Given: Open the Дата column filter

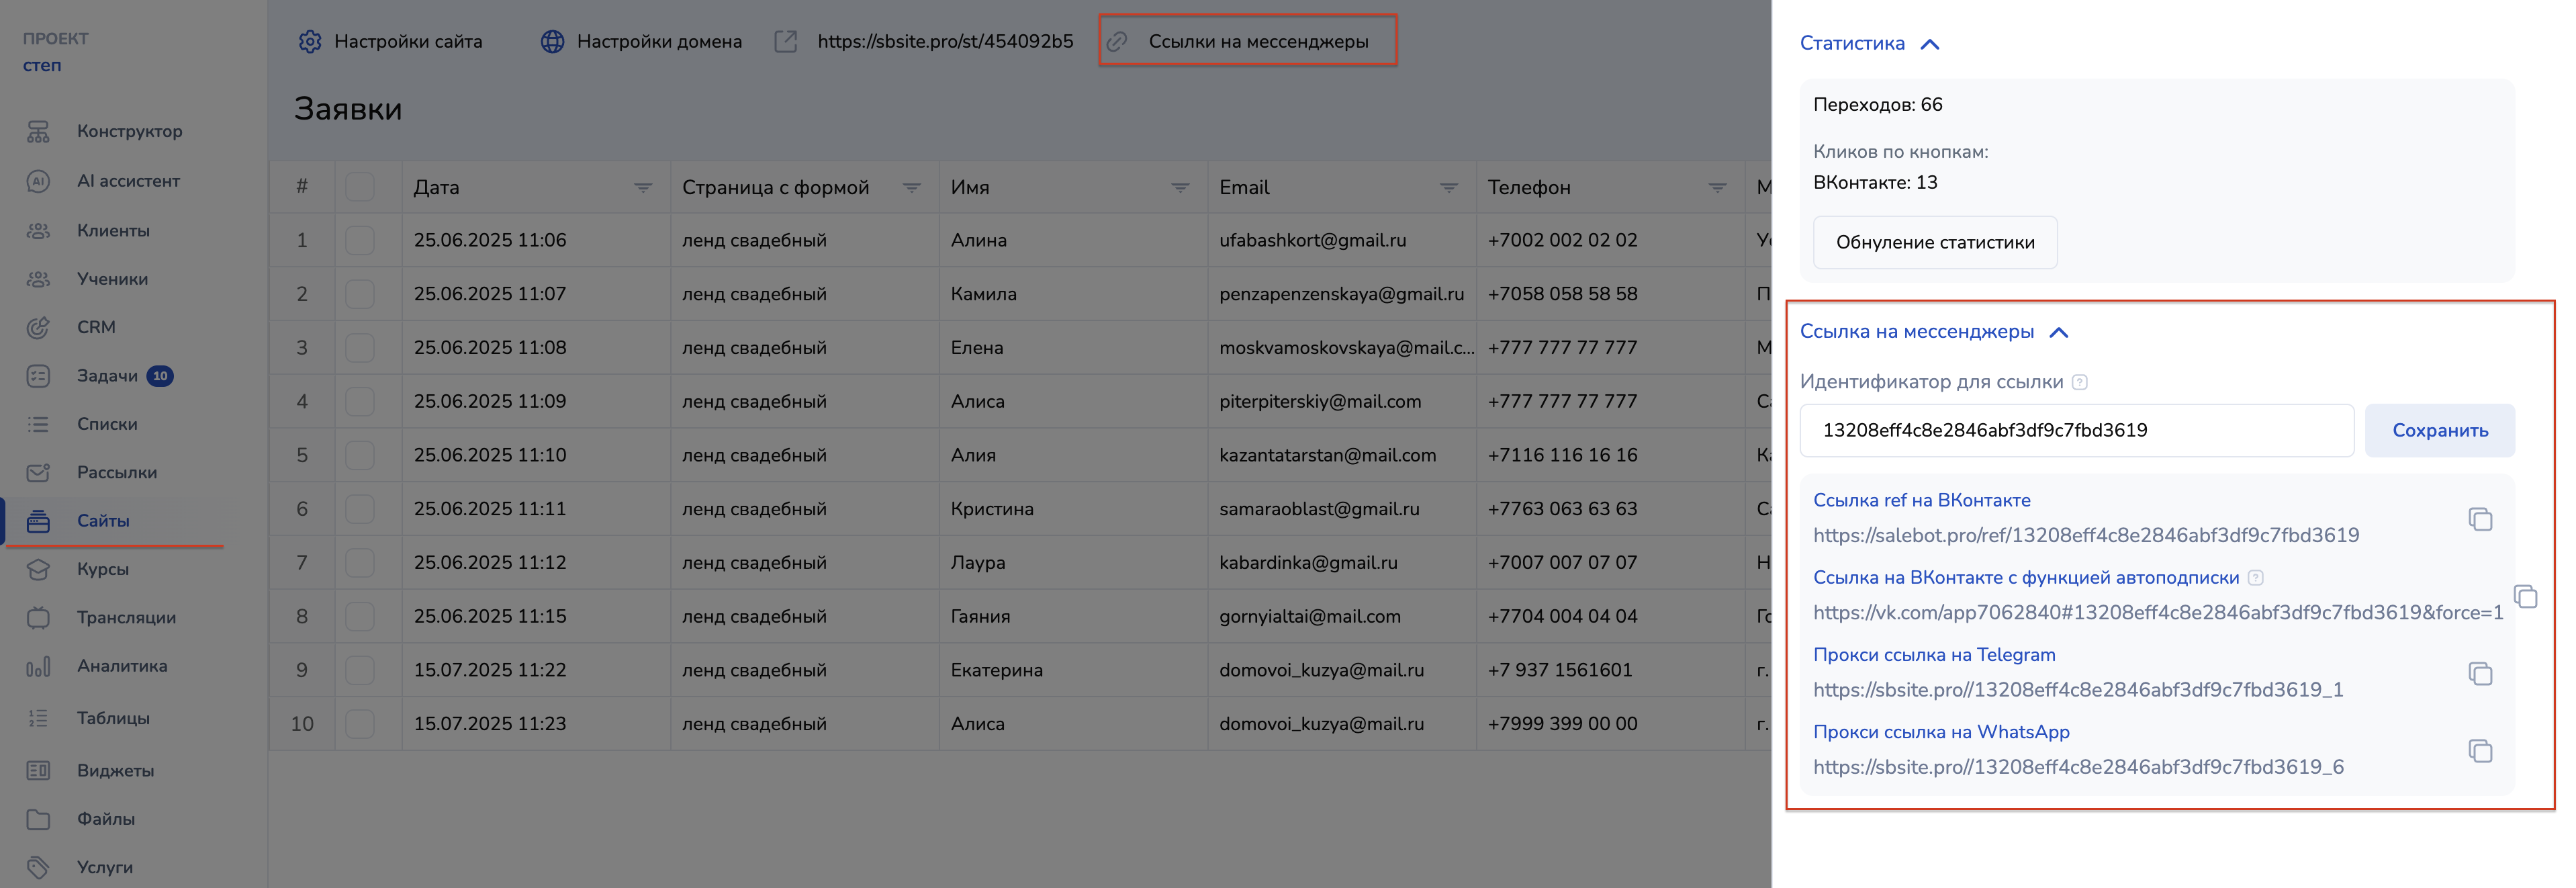Looking at the screenshot, I should click(x=643, y=188).
